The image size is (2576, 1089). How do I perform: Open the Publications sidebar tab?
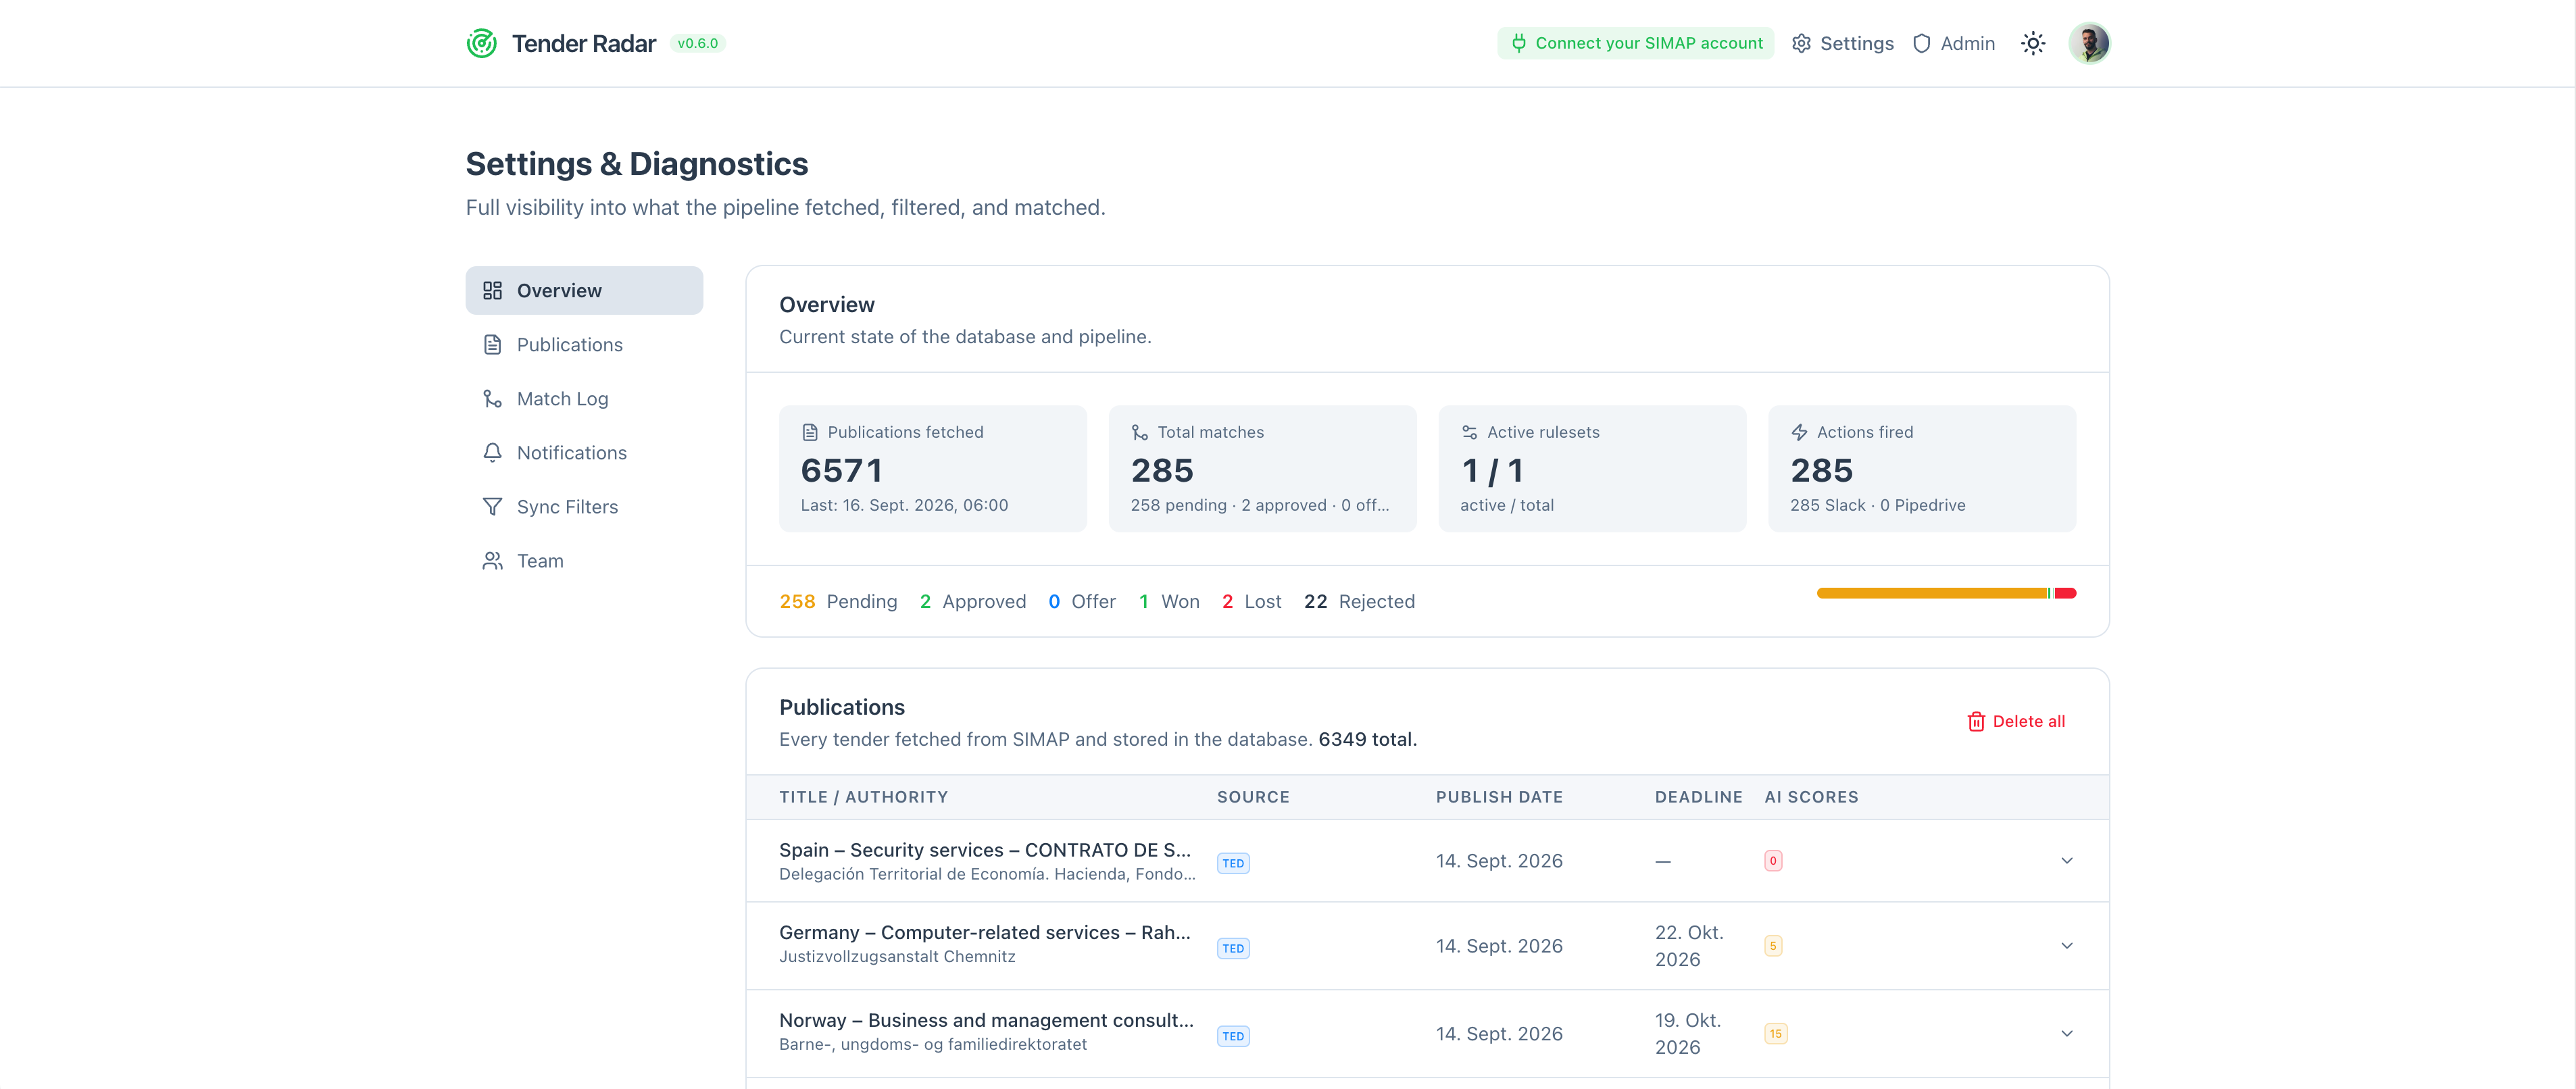(x=584, y=344)
